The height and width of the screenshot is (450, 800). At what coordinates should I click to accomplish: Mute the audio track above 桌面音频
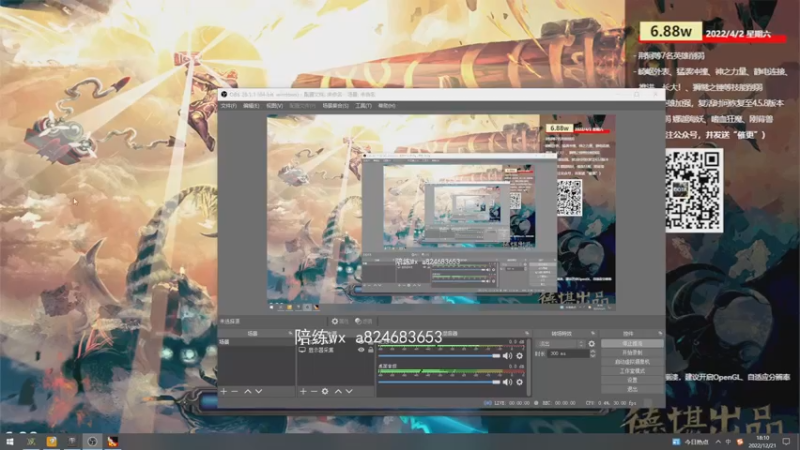507,356
